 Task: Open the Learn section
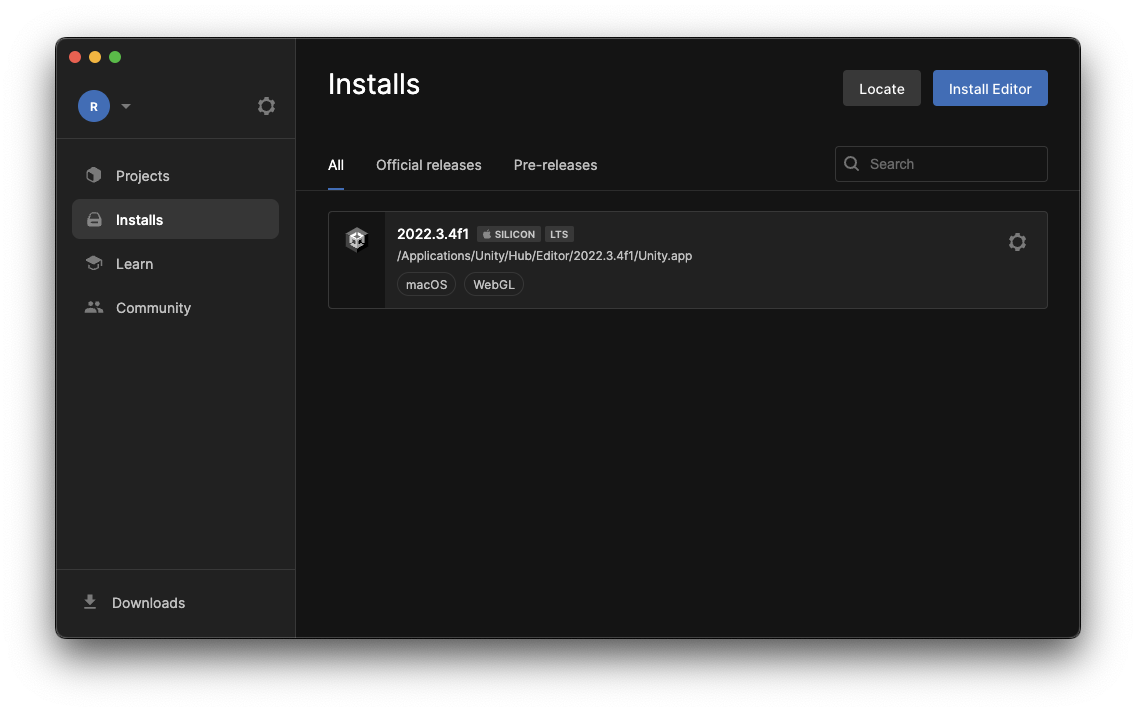click(175, 264)
